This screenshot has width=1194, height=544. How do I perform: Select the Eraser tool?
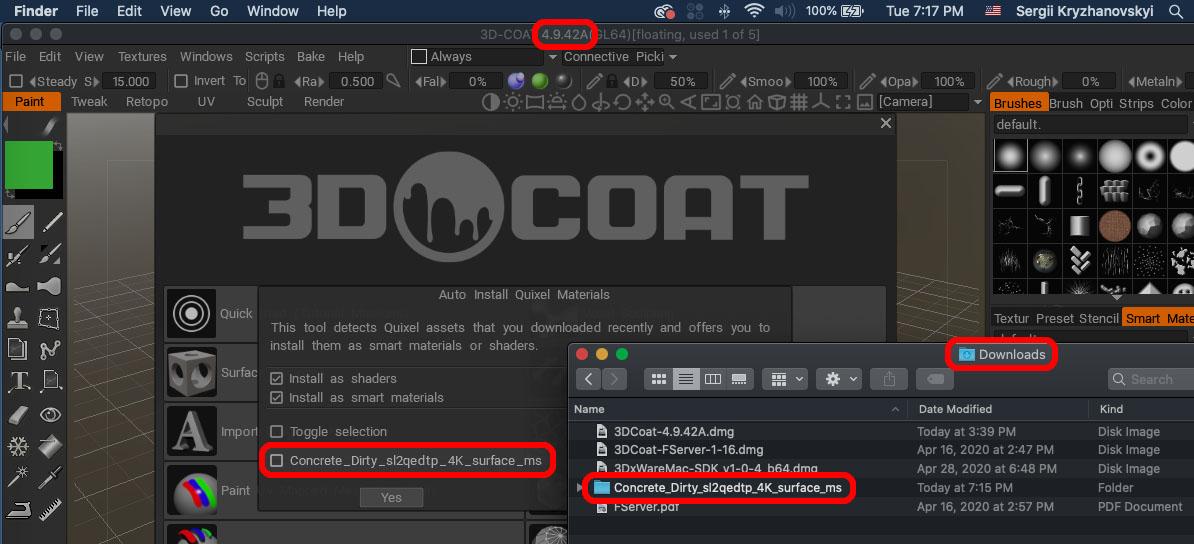(x=18, y=414)
